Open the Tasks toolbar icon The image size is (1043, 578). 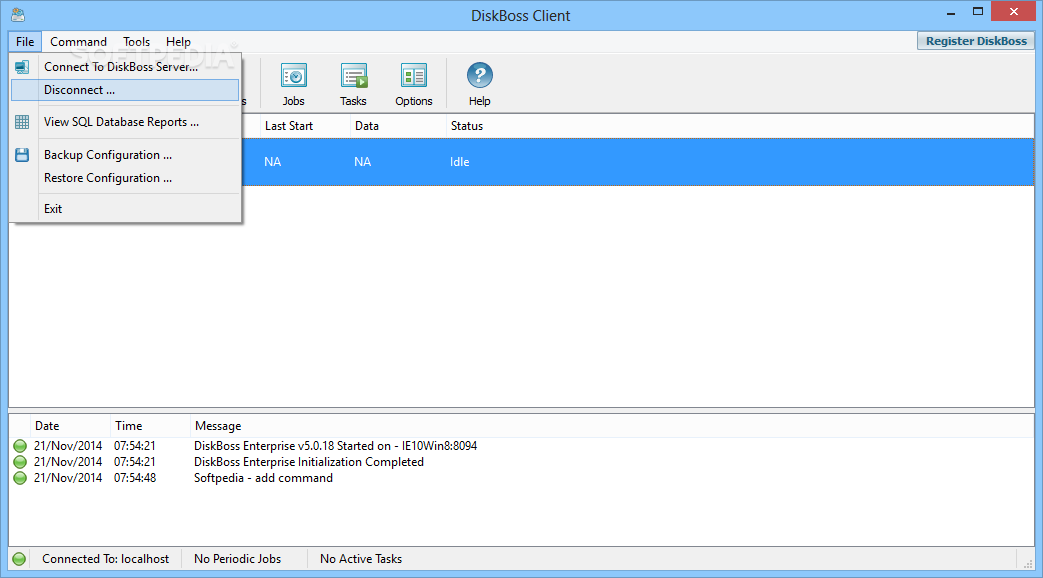353,84
